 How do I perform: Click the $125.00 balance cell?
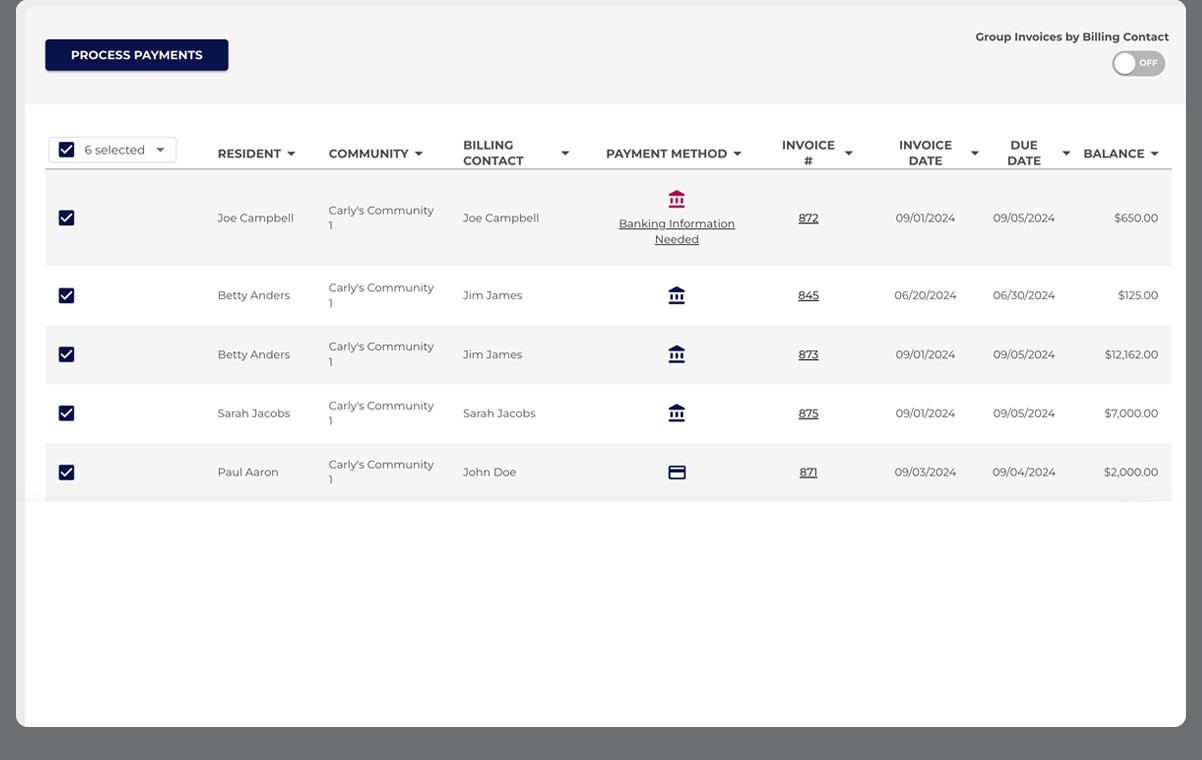(1138, 295)
